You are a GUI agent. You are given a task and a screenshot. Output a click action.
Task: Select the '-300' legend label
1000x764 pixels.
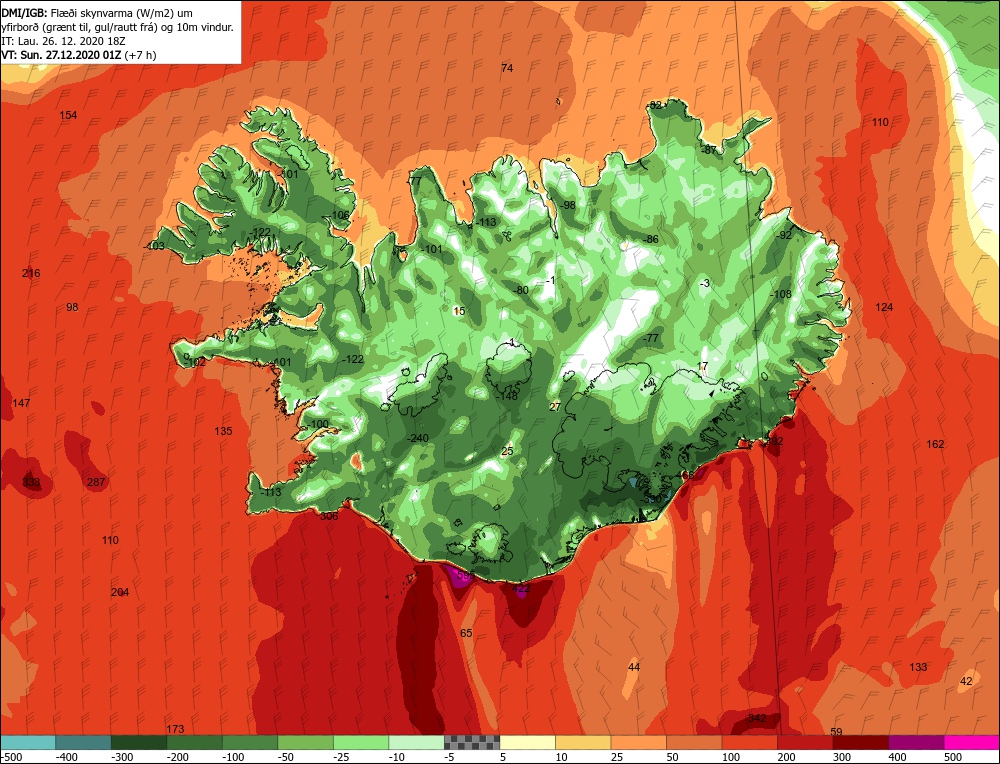point(122,757)
